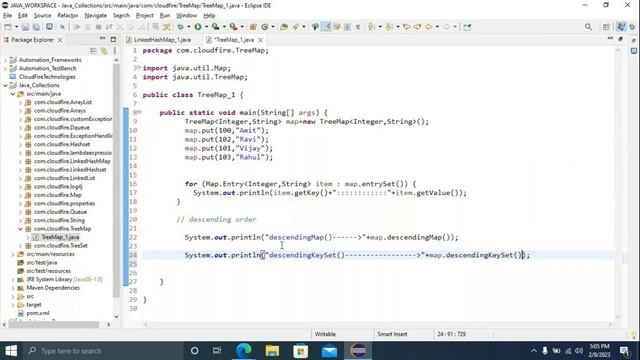
Task: Open the Windows Start menu
Action: (11, 351)
